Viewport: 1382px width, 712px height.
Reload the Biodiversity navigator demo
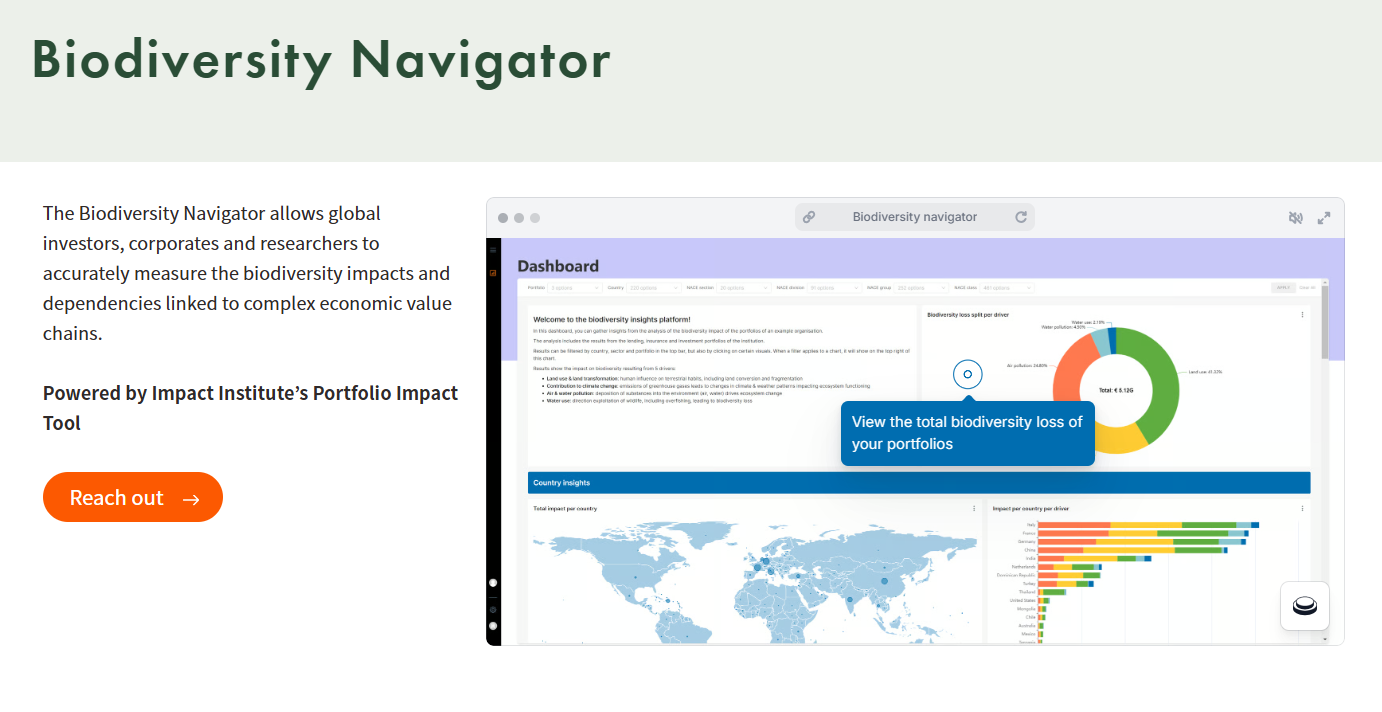(1021, 217)
